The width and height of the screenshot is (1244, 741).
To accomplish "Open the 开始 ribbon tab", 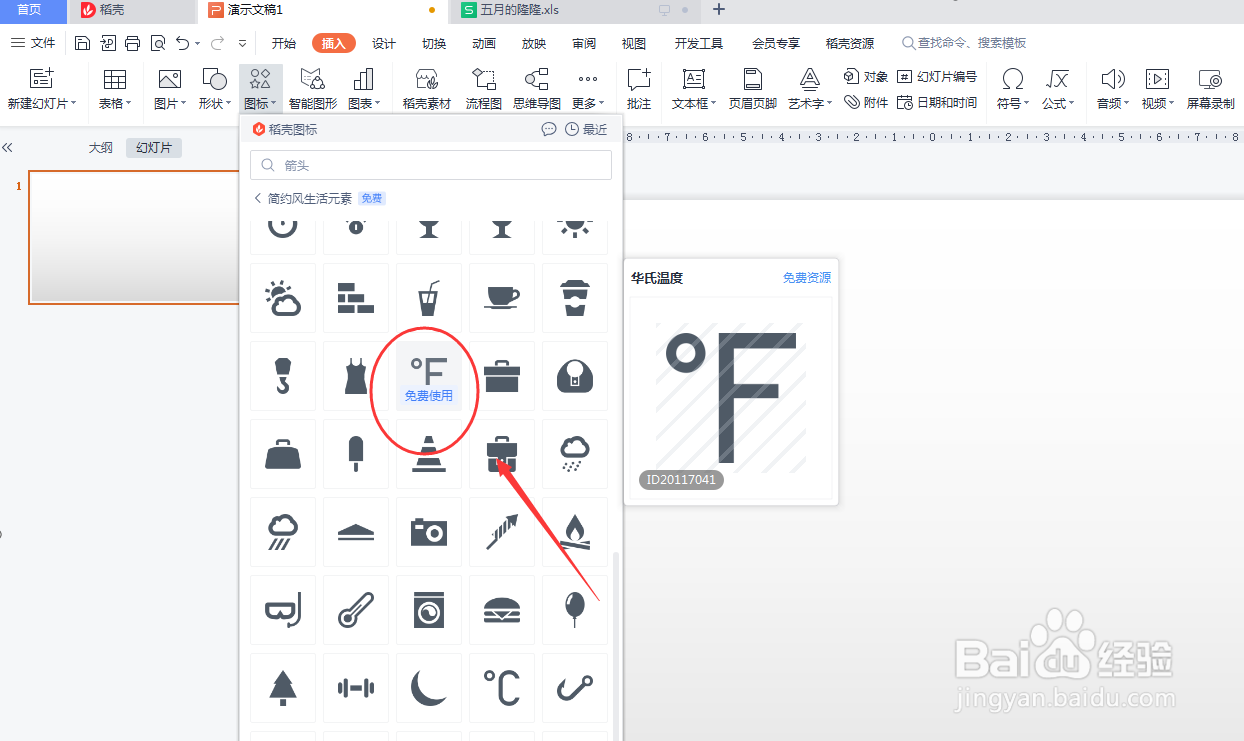I will coord(284,43).
